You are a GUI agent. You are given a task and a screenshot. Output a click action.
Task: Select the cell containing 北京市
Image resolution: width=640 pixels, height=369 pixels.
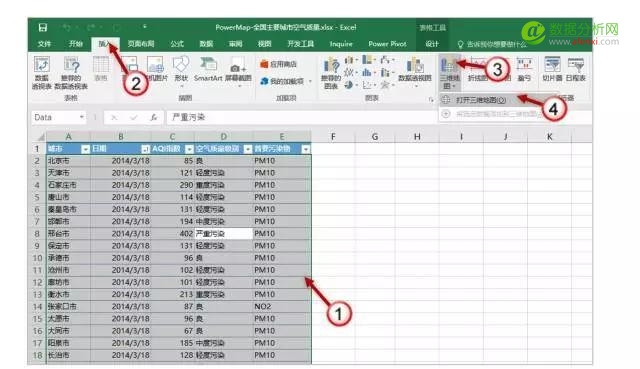pos(68,161)
